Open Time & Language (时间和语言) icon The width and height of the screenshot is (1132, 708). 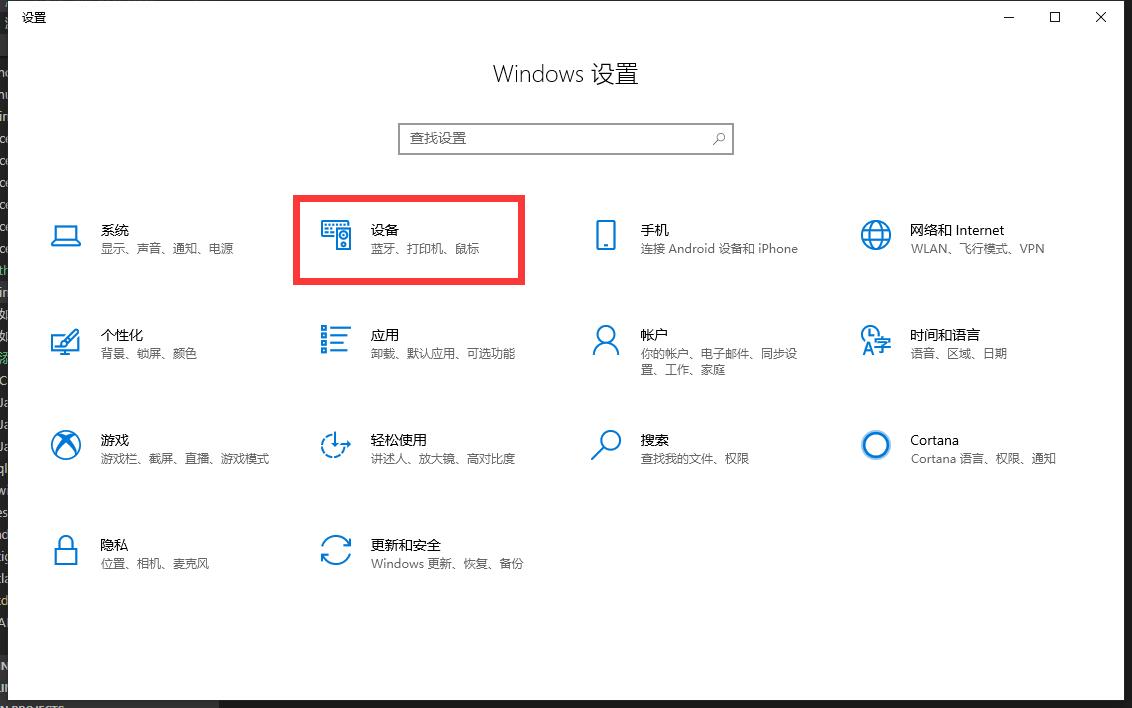coord(875,341)
